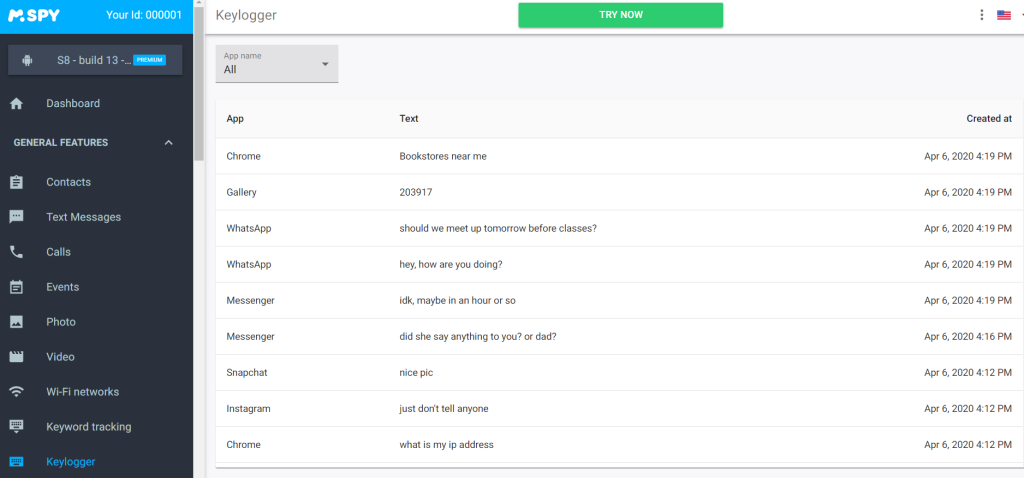Collapse the General Features section chevron
1024x478 pixels.
(x=168, y=142)
